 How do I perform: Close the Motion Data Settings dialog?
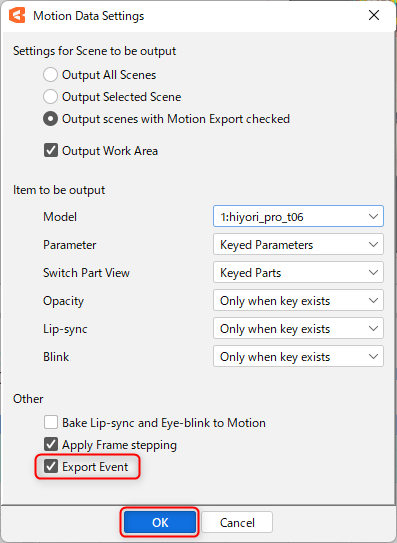[x=374, y=15]
